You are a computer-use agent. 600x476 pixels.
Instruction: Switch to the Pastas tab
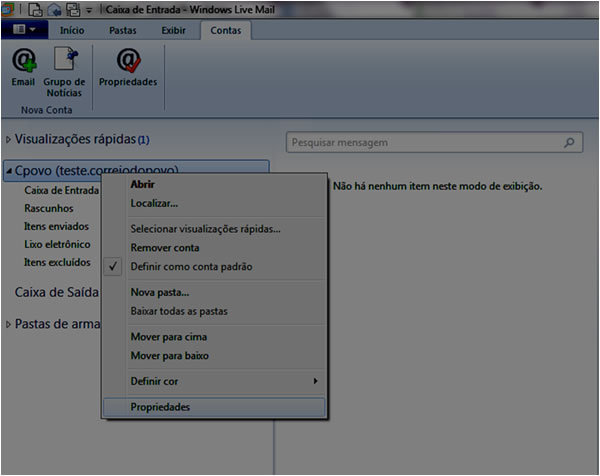click(x=122, y=30)
